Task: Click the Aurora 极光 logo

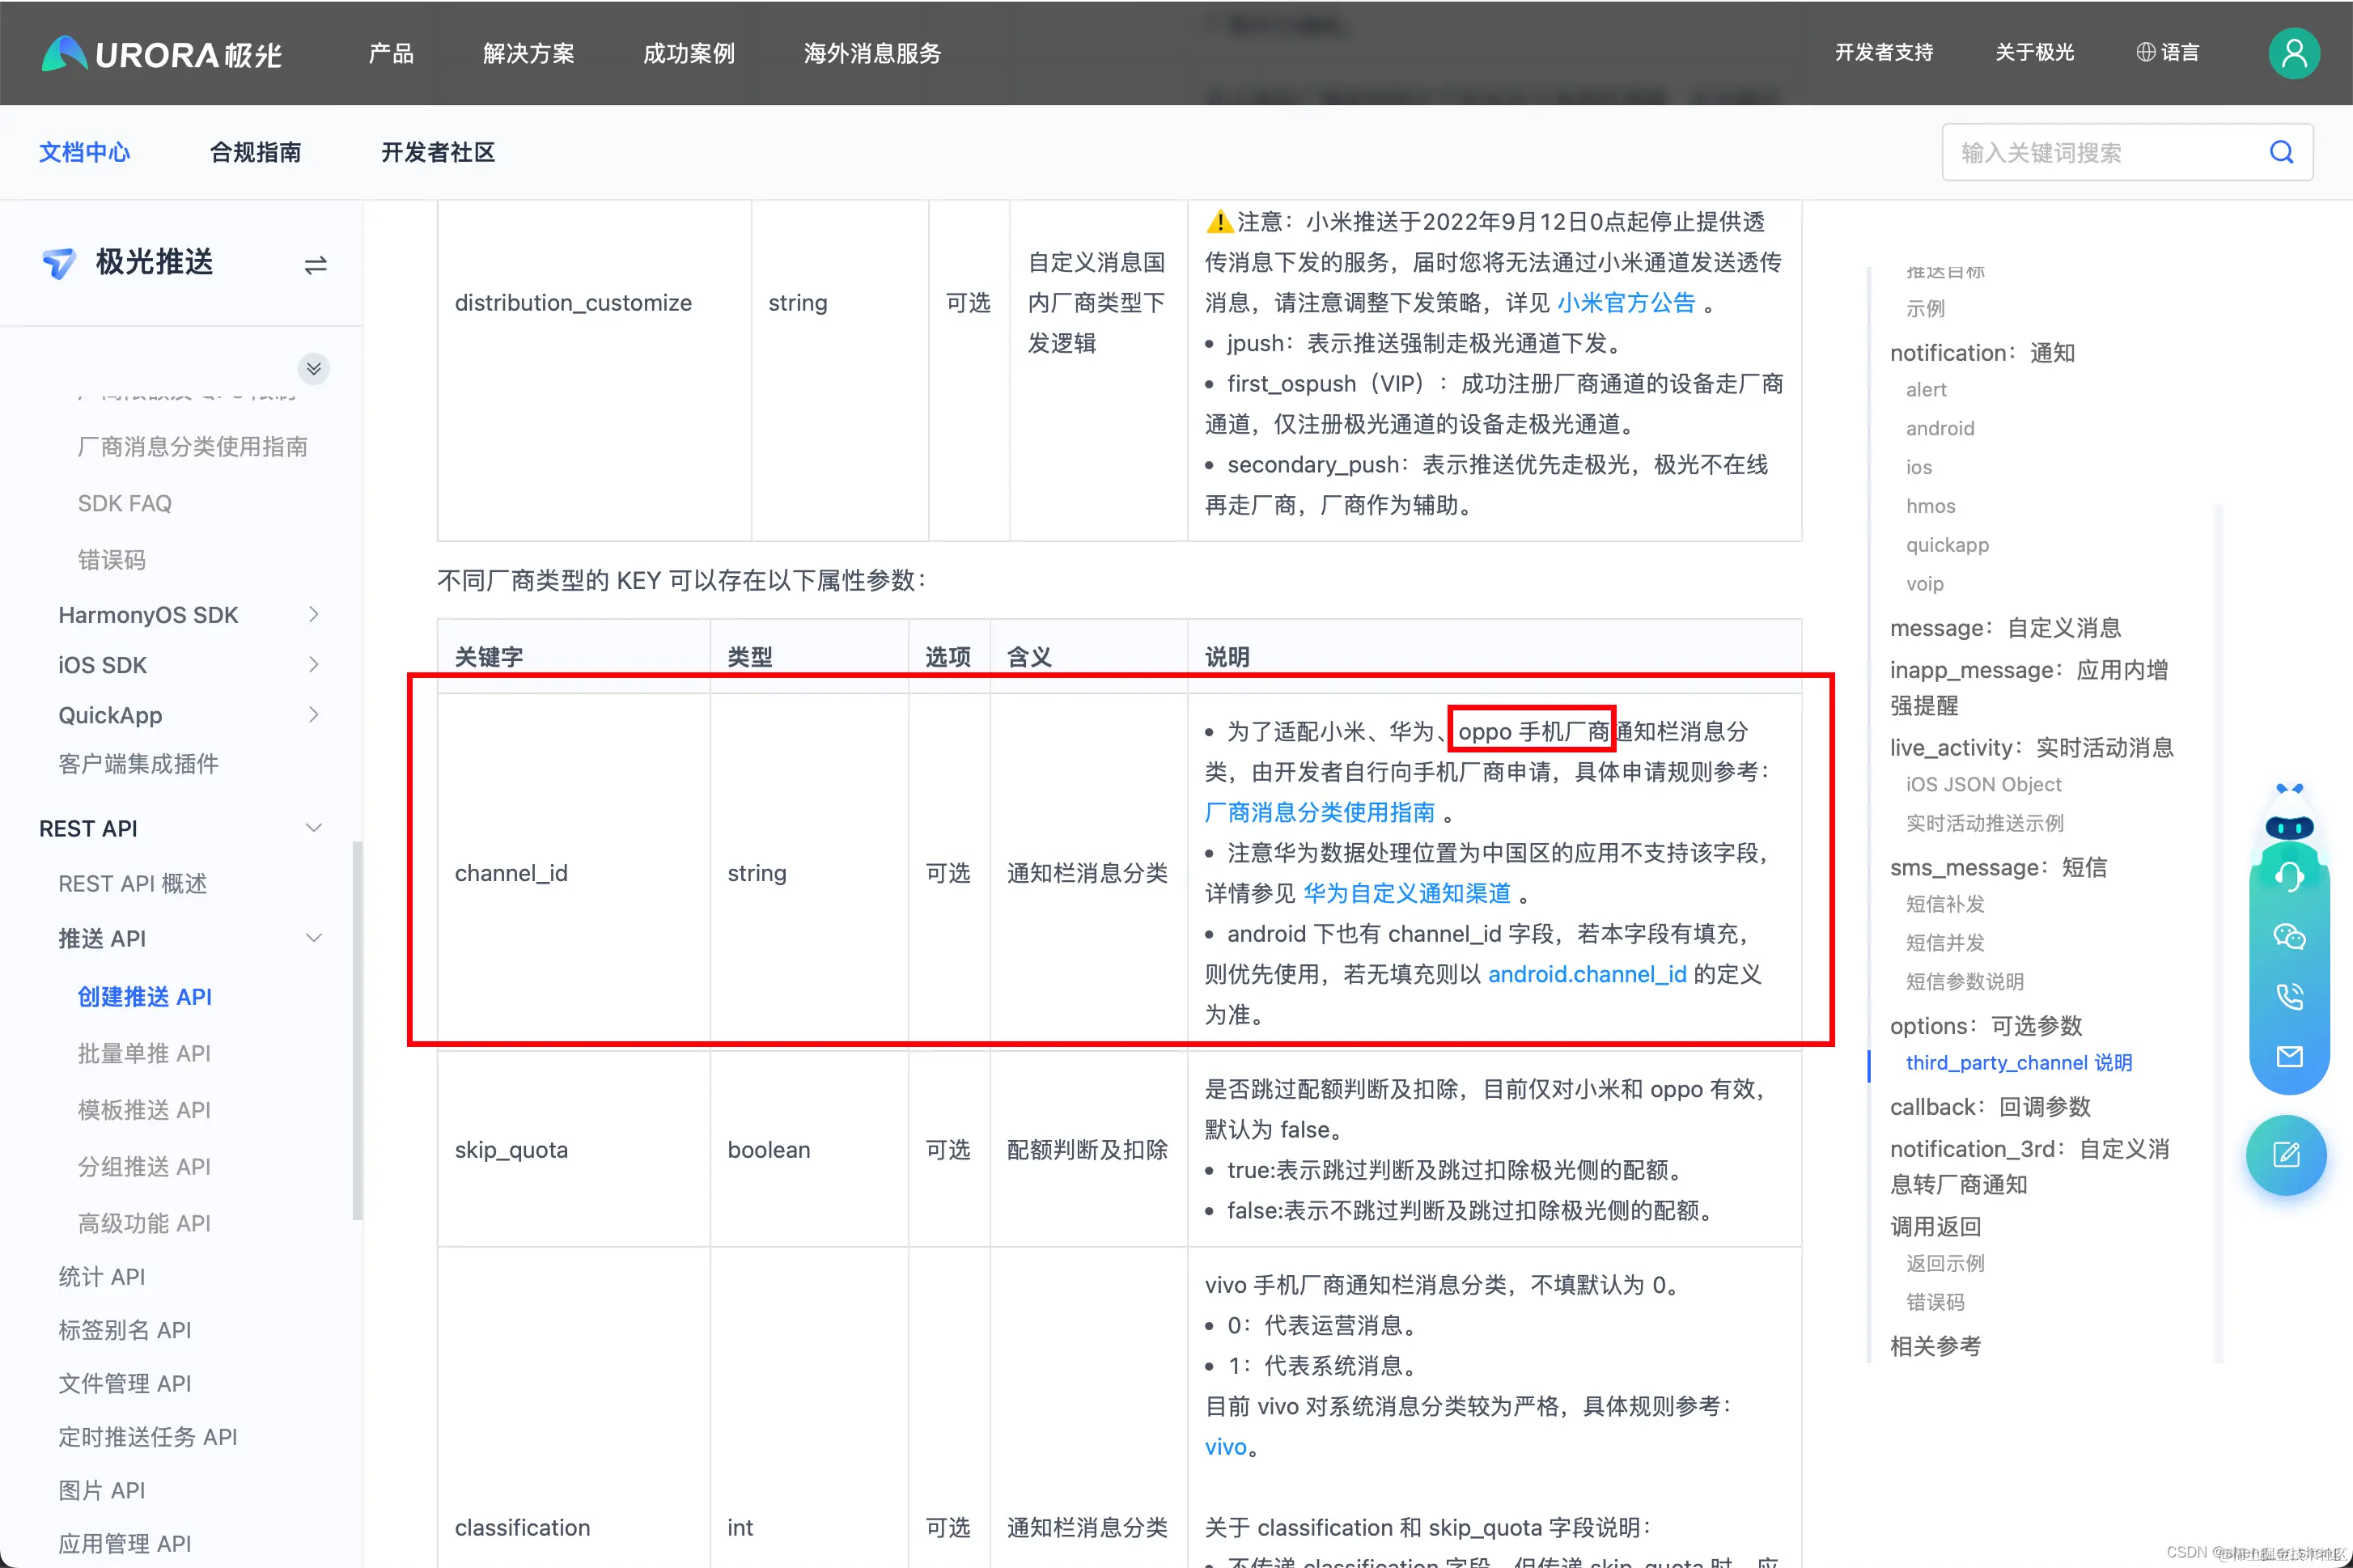Action: click(160, 53)
